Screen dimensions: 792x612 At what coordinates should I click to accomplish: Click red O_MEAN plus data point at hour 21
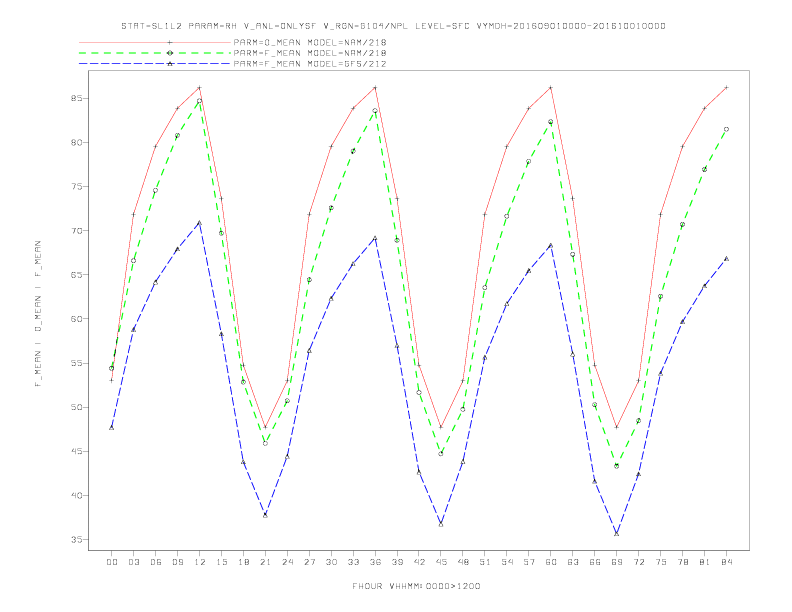tap(265, 427)
